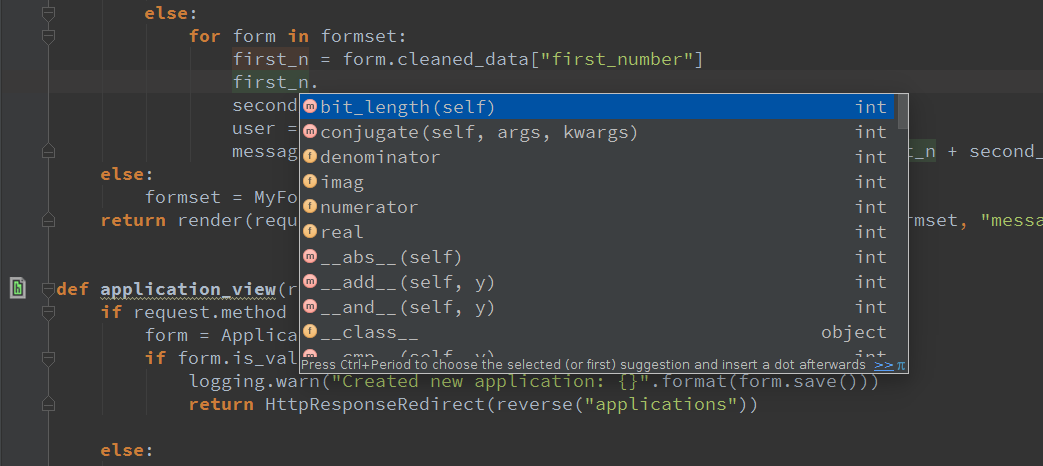The width and height of the screenshot is (1043, 466).
Task: Click the 'return' keyword before render
Action: pos(134,220)
